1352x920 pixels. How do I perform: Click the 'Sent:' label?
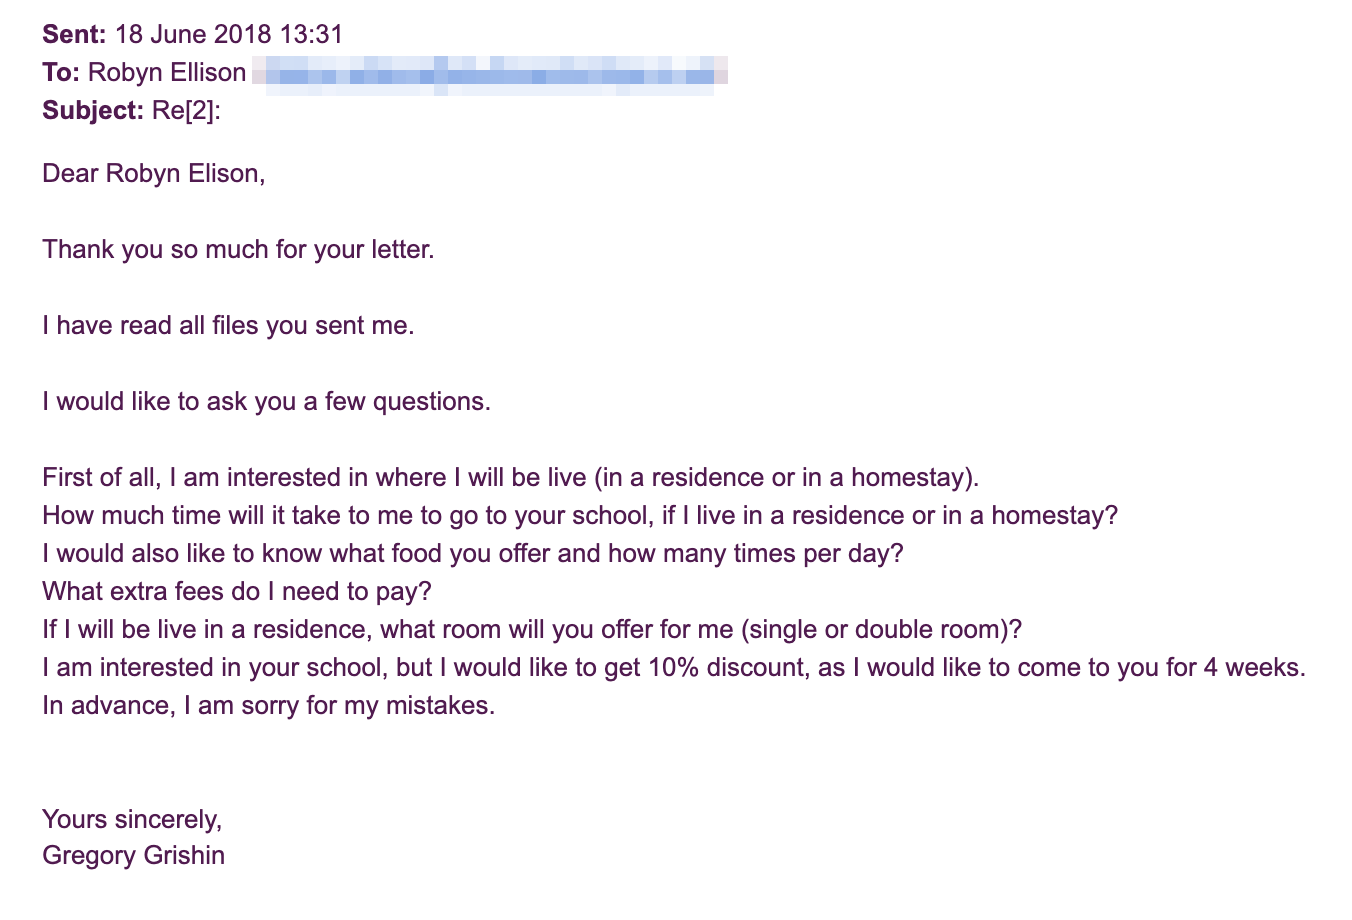tap(74, 34)
